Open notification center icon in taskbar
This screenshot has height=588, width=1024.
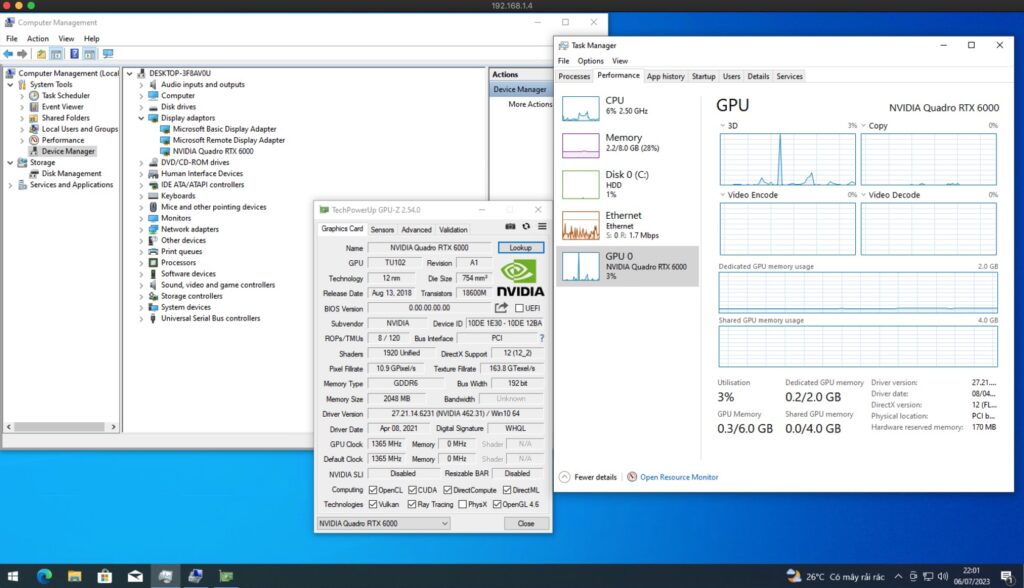point(1006,577)
